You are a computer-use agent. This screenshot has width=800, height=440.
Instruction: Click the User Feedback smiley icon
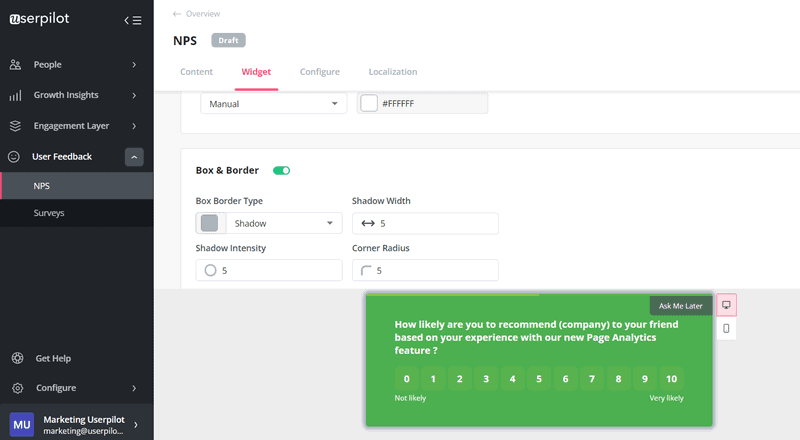click(x=14, y=157)
